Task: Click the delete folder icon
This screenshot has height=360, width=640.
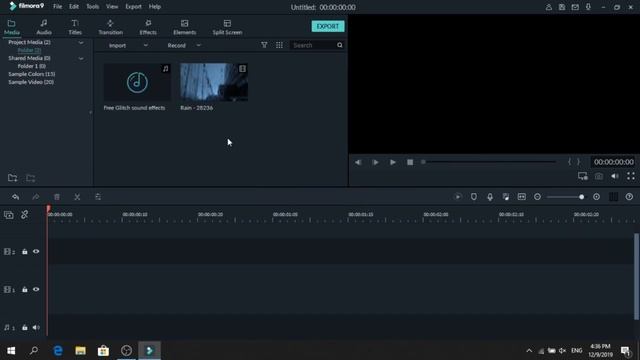Action: 31,178
